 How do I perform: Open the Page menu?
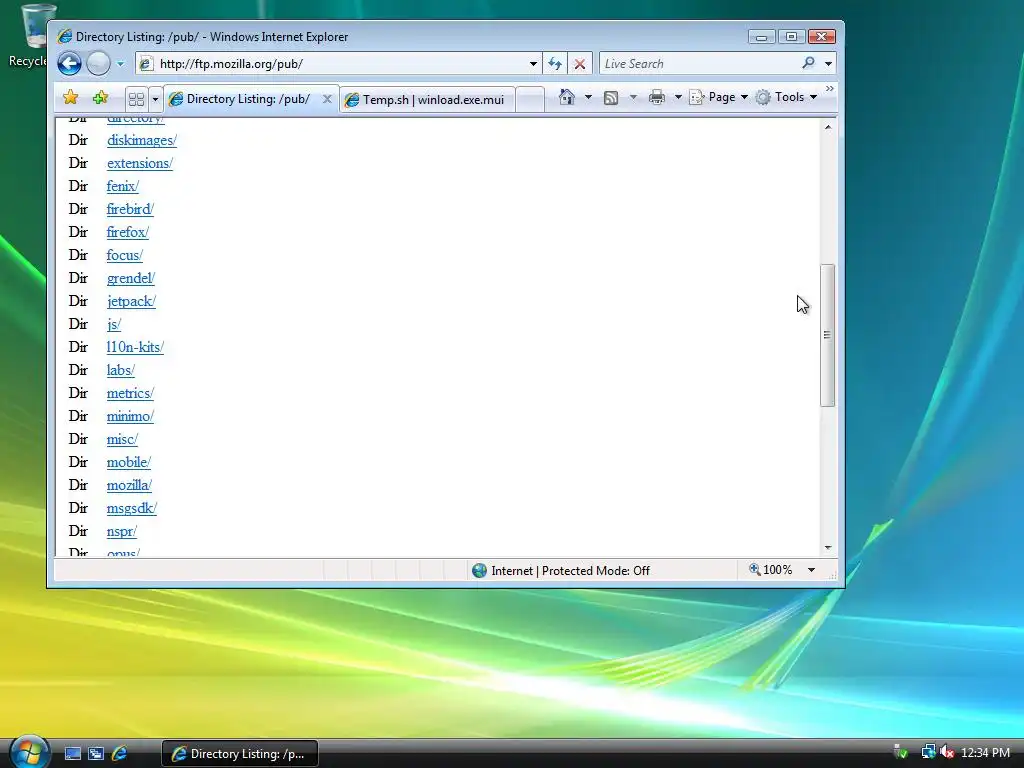click(x=718, y=97)
